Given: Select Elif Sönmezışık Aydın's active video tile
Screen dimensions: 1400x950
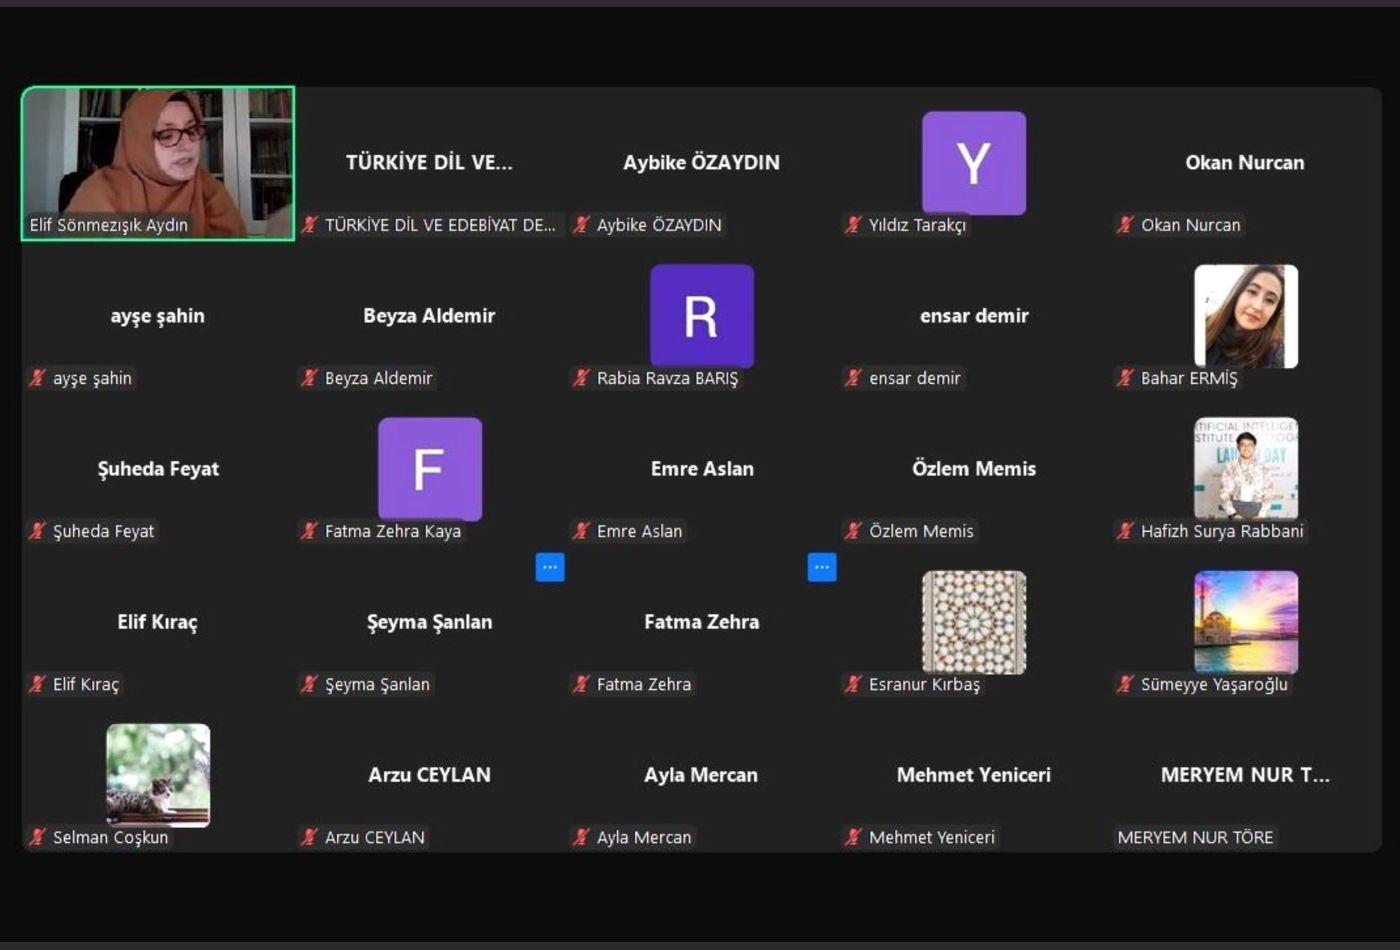Looking at the screenshot, I should click(x=158, y=163).
